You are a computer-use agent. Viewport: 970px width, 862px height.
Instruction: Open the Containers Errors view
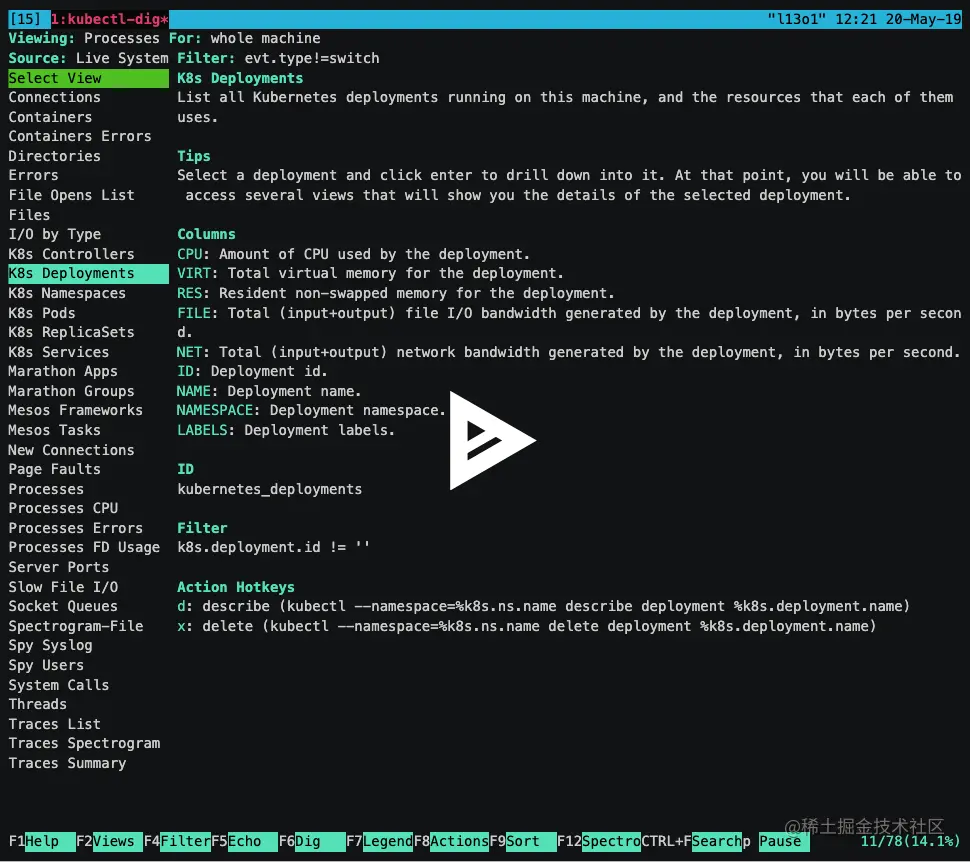(x=80, y=136)
